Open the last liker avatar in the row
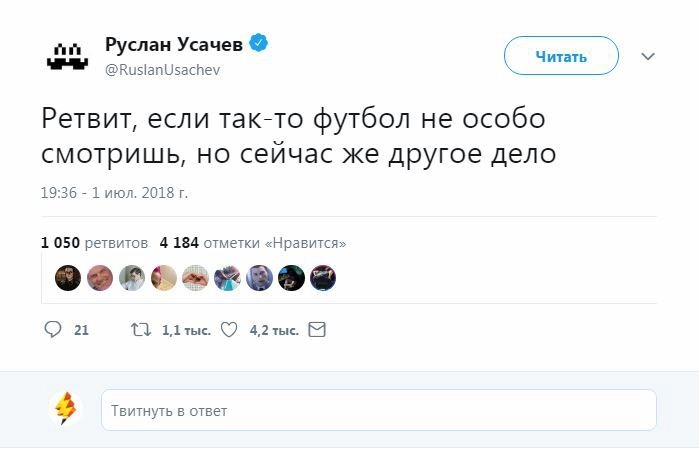 pyautogui.click(x=323, y=278)
